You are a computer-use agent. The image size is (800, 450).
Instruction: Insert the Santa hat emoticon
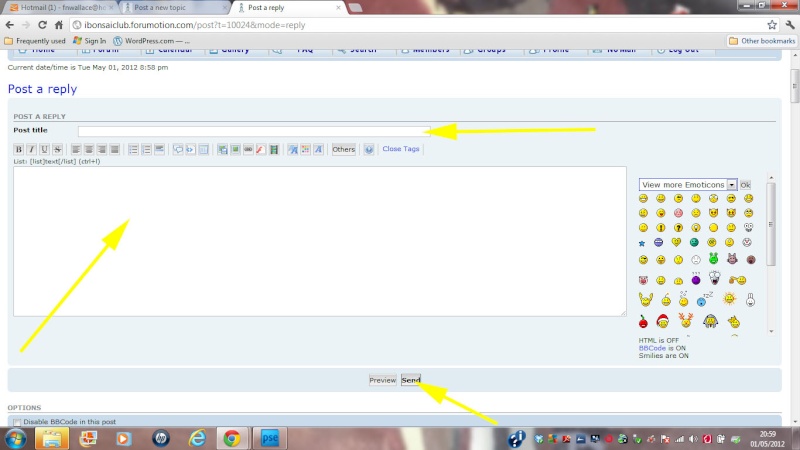(662, 321)
